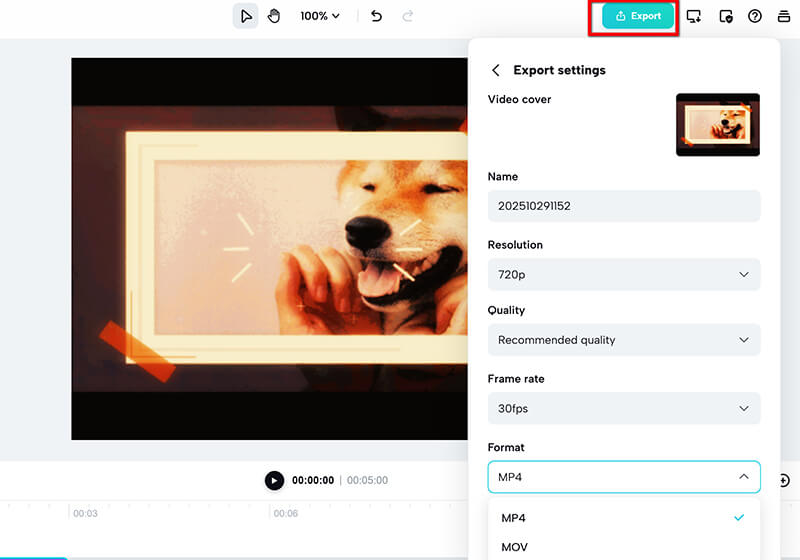Open the help question mark icon

755,17
